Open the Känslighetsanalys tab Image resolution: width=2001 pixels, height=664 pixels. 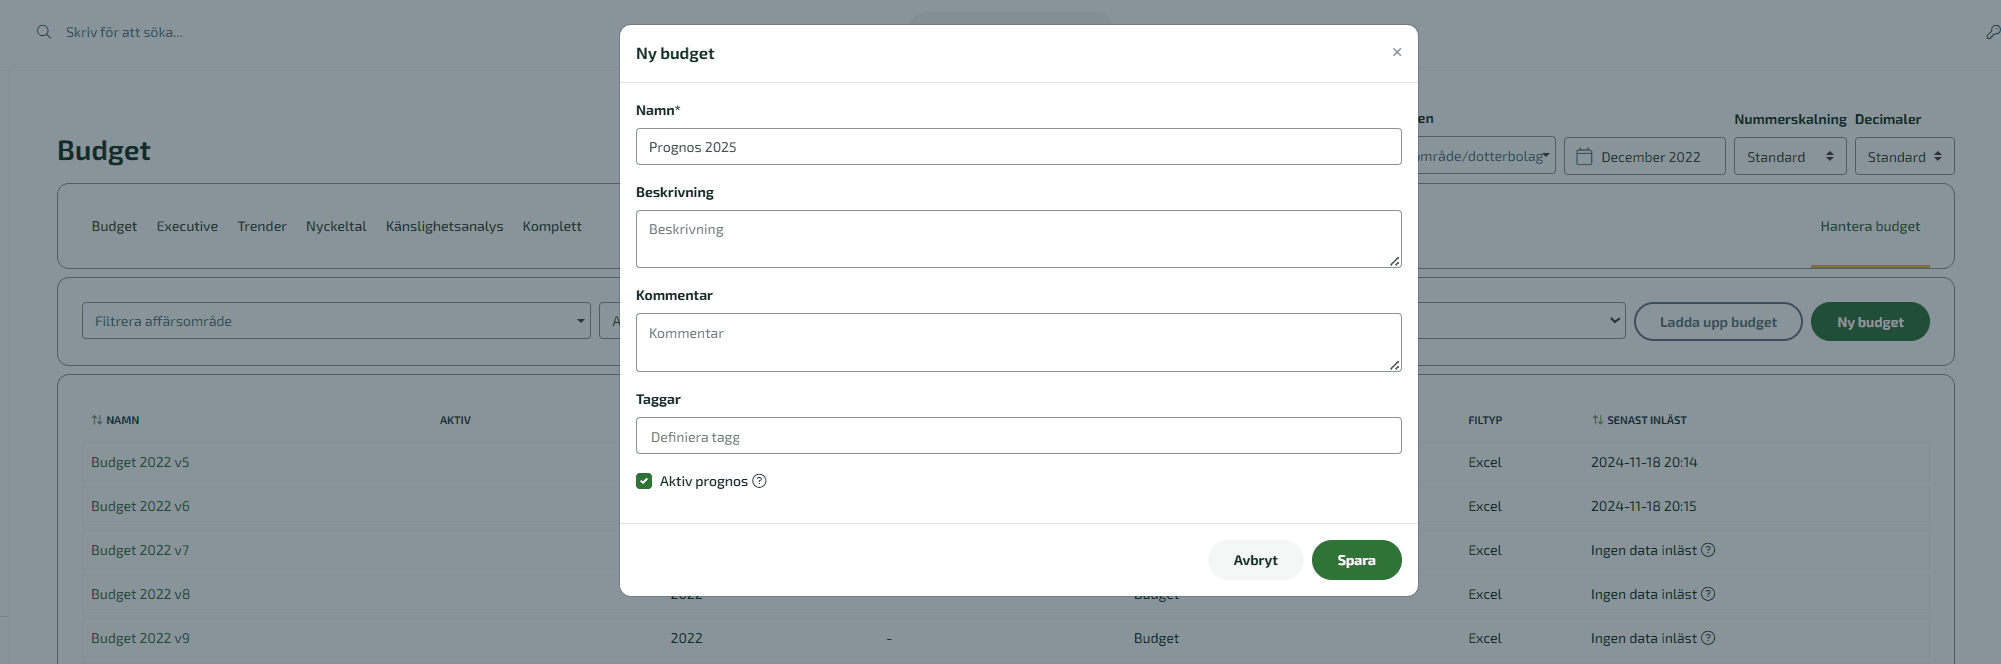(444, 226)
